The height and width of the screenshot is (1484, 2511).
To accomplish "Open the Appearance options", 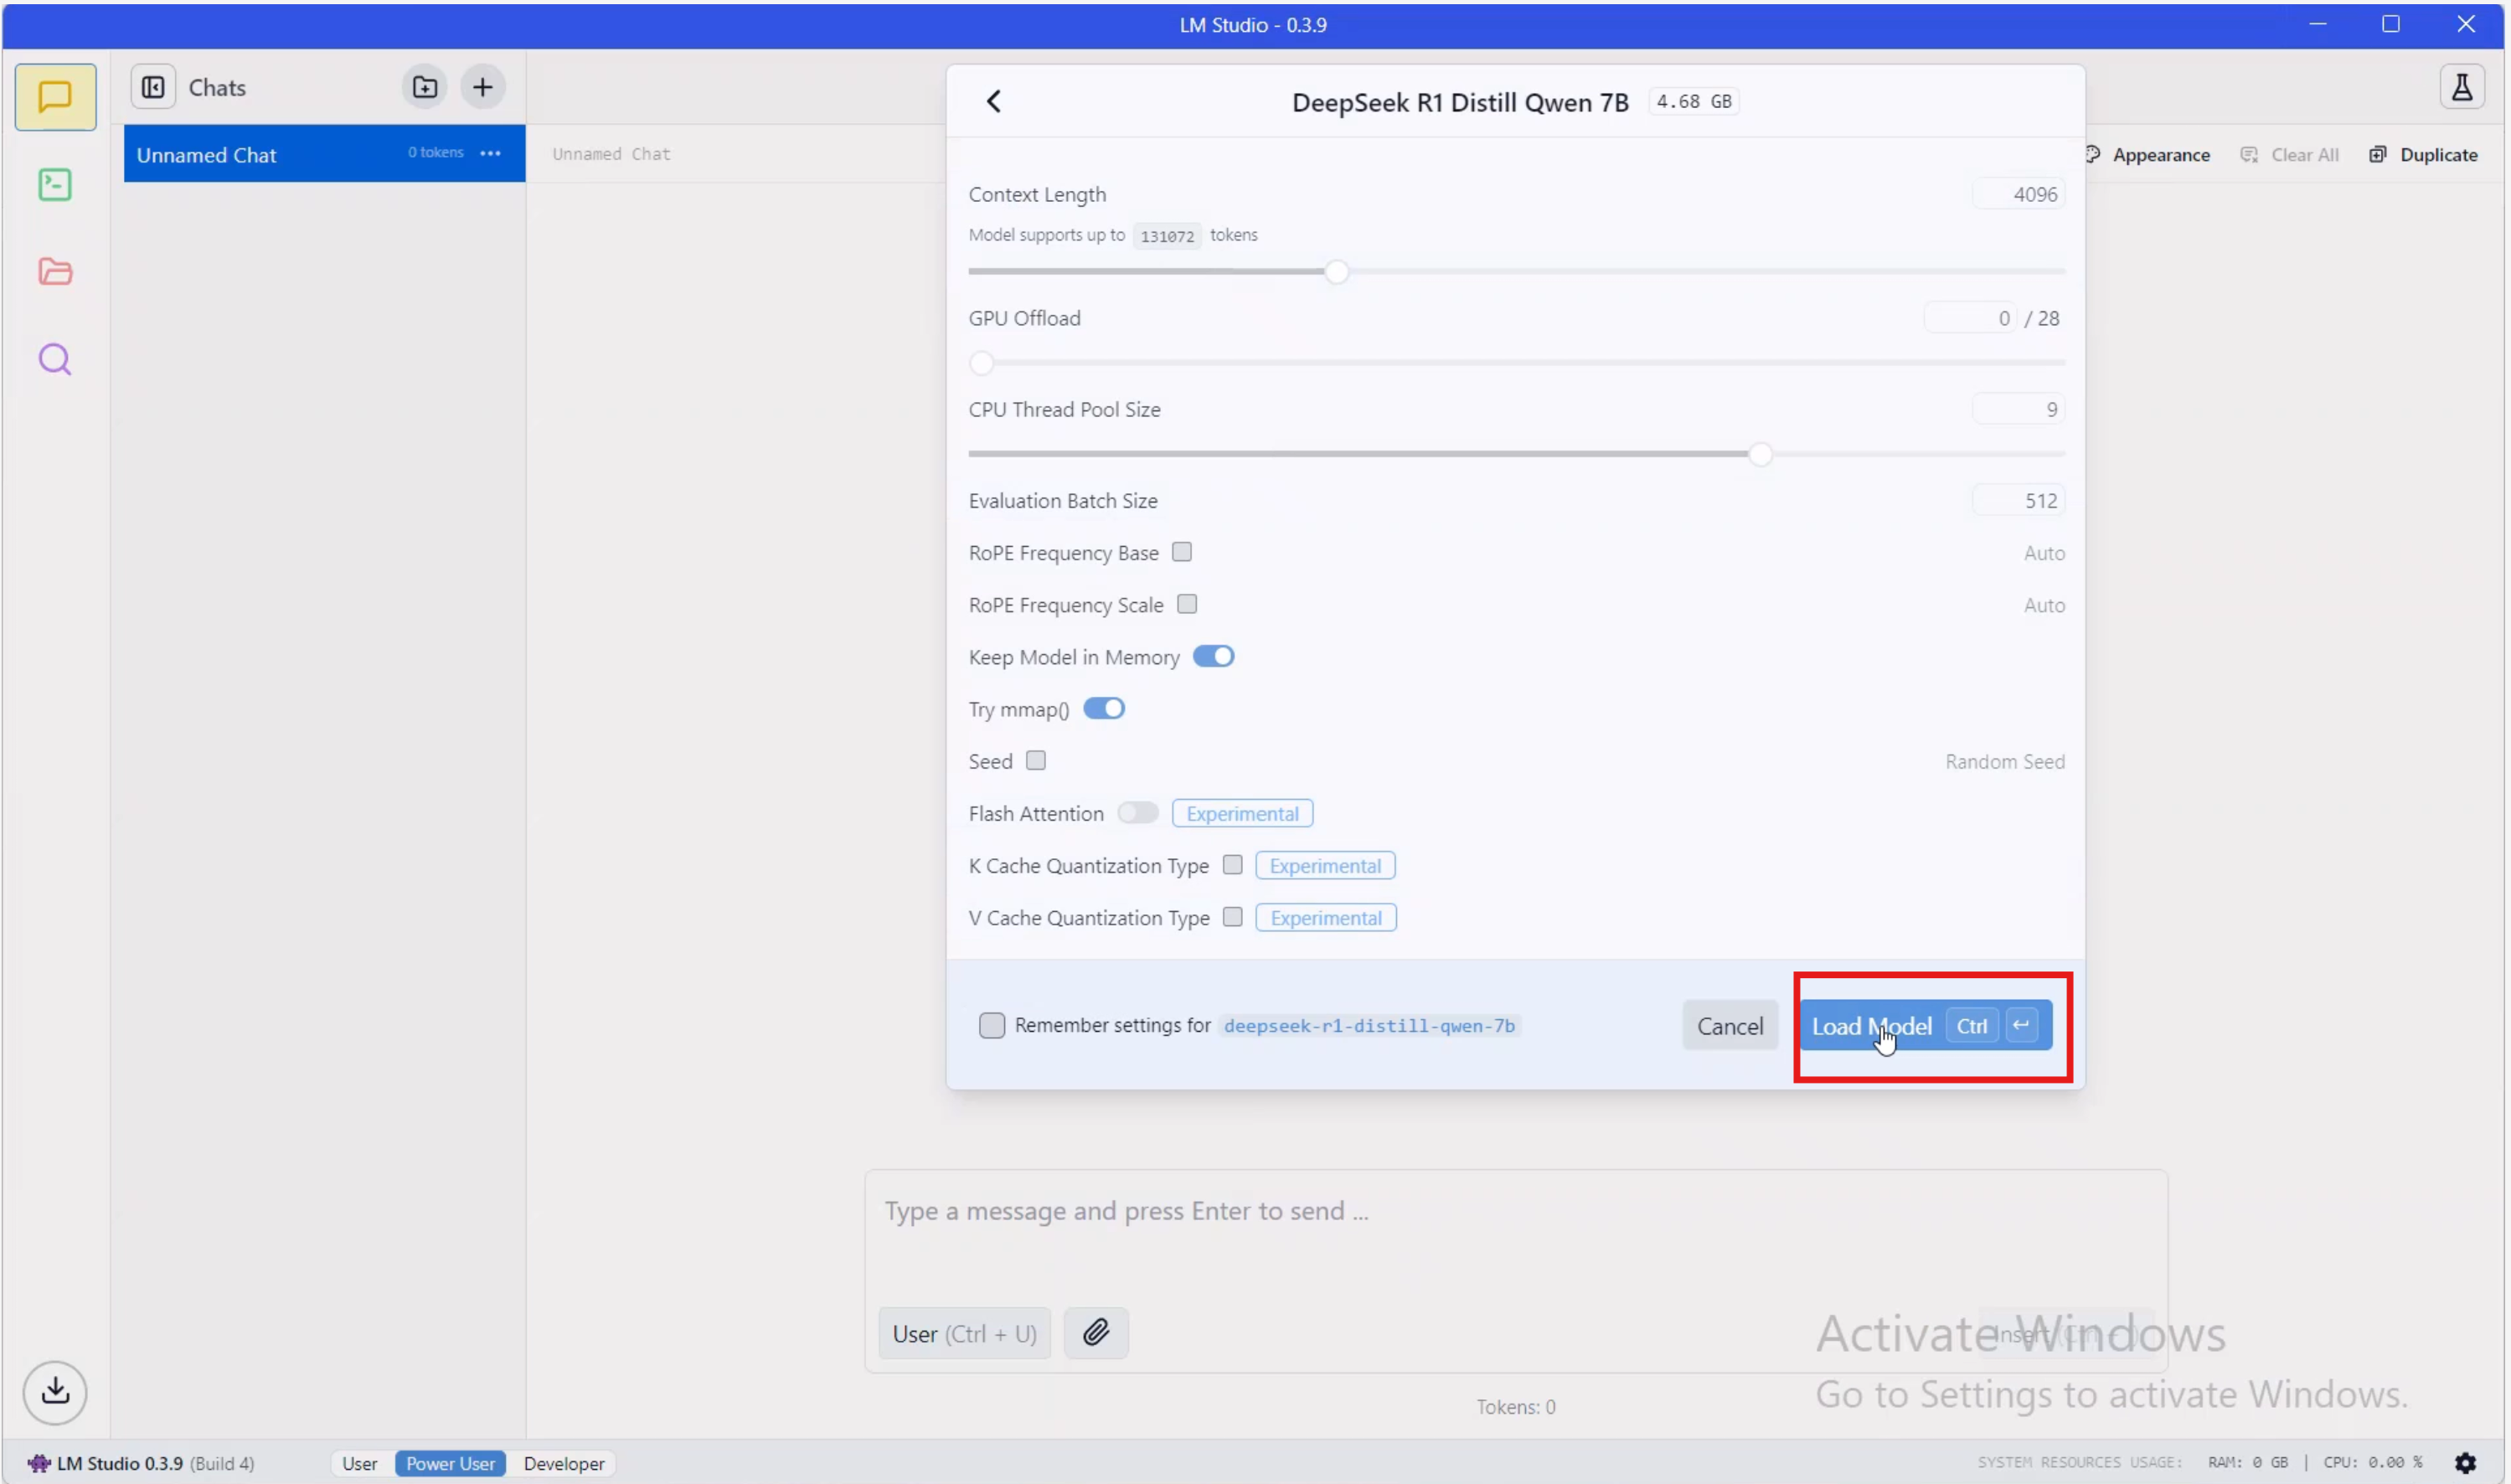I will (2148, 155).
